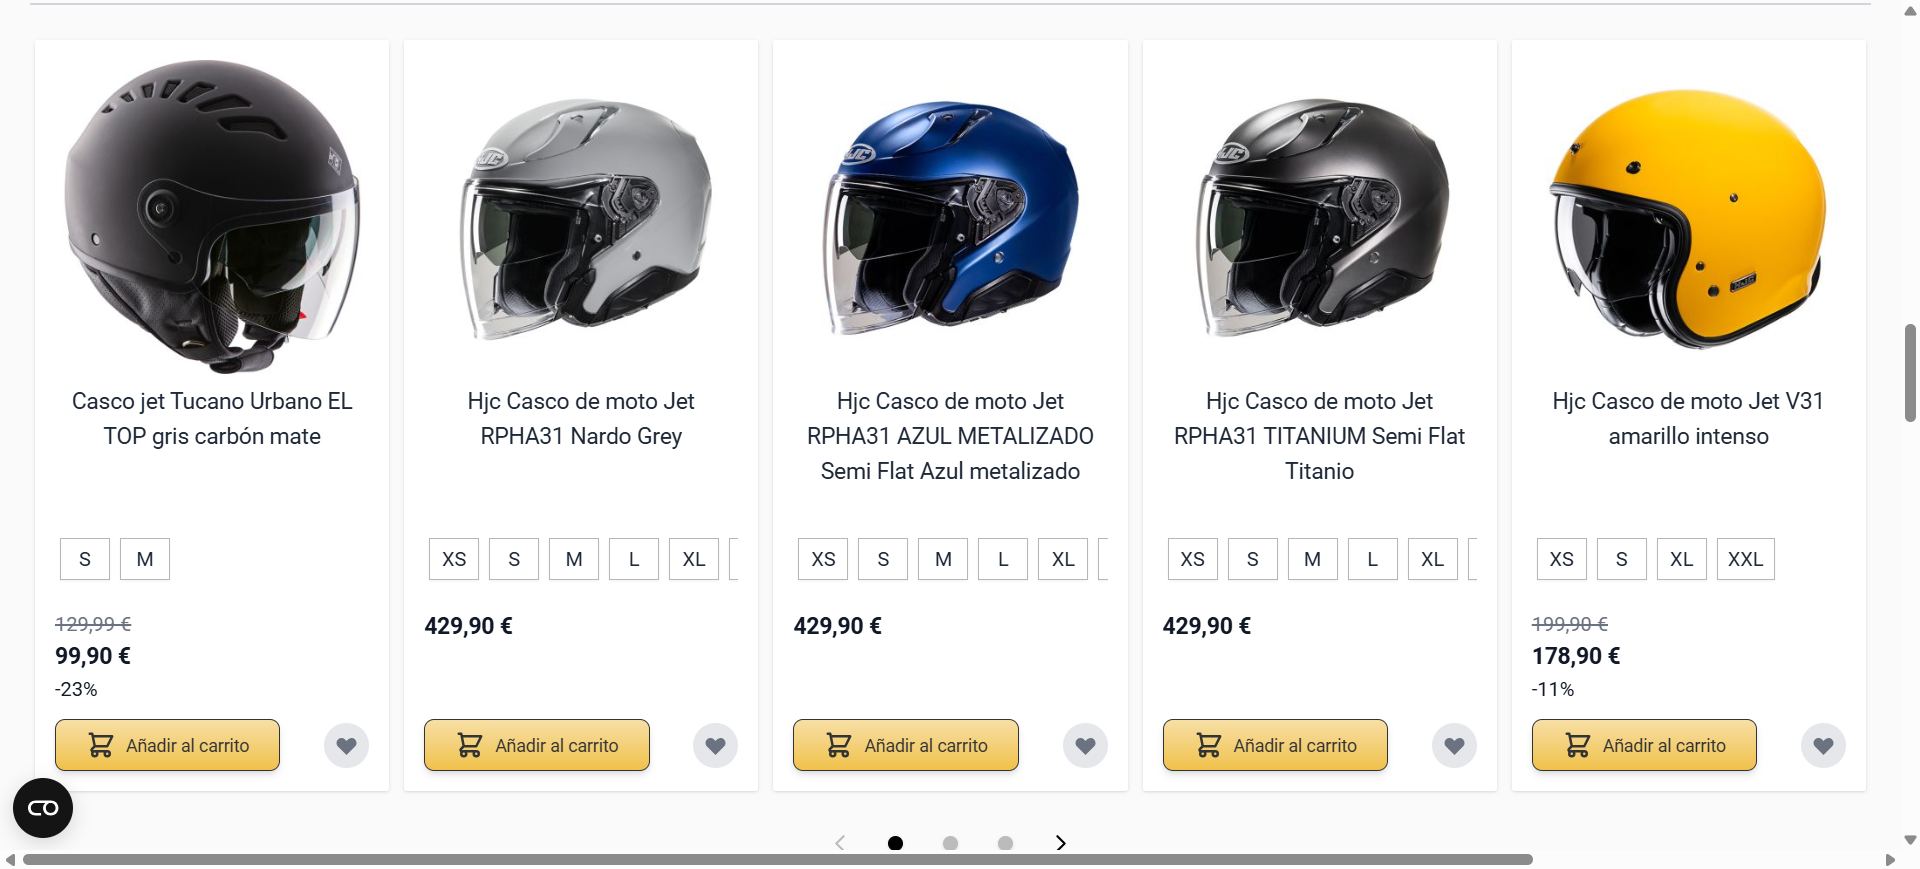
Task: Go to third carousel page dot
Action: [1004, 843]
